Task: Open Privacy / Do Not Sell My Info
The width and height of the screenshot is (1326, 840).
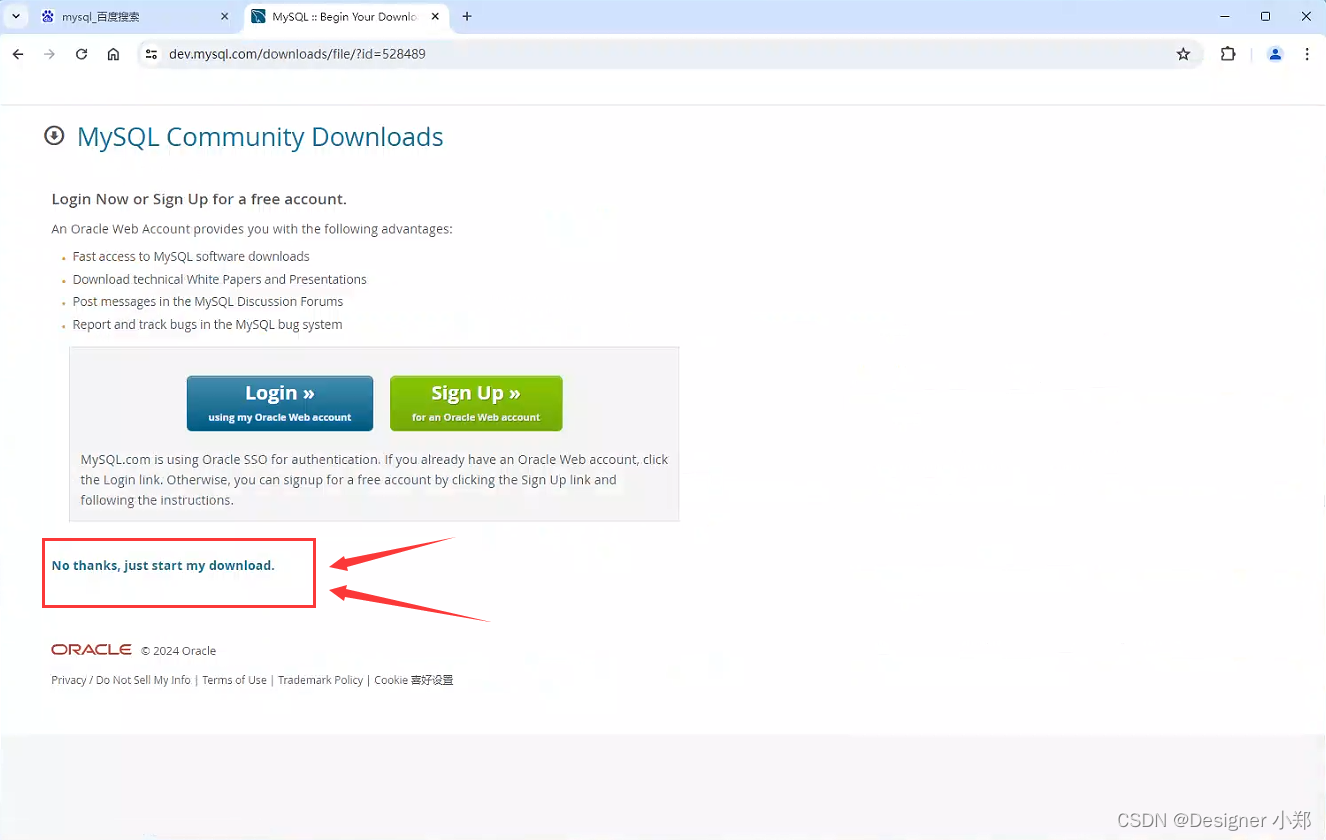Action: pos(121,680)
